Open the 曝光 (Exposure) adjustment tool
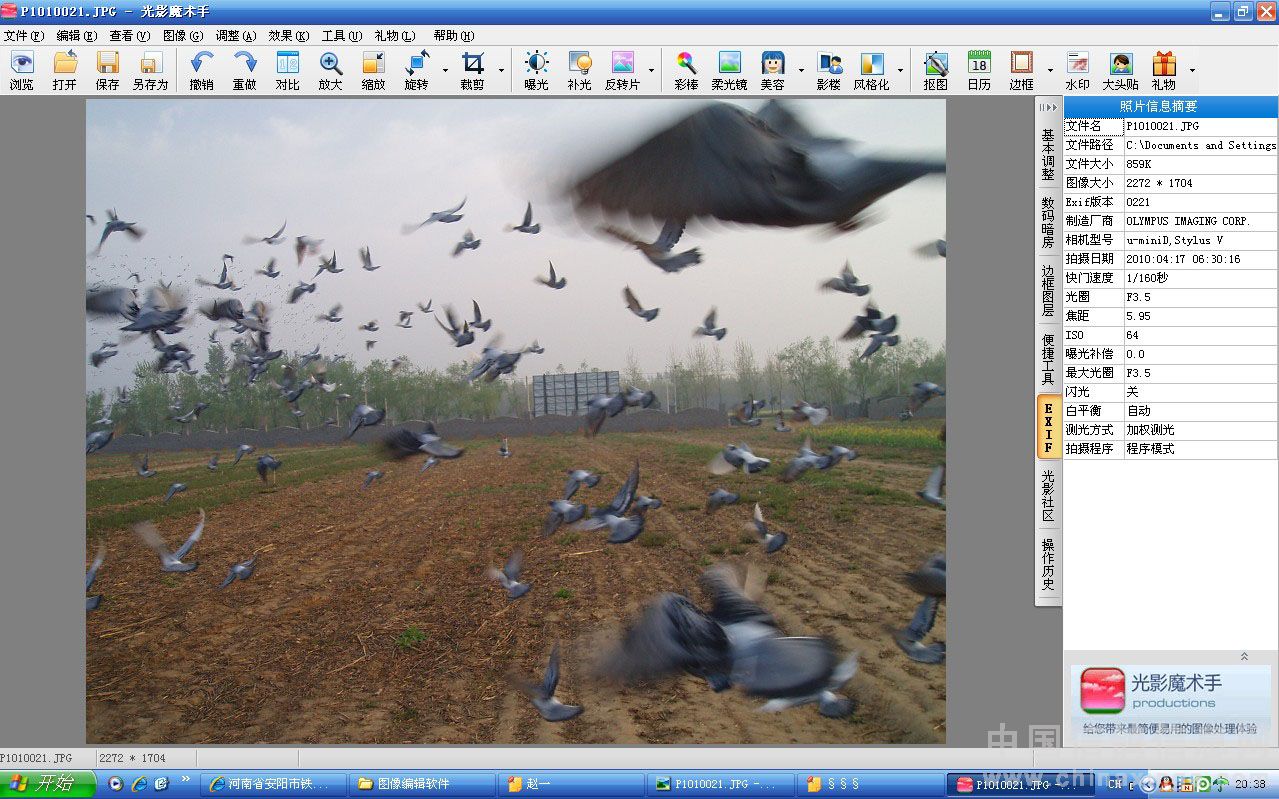The height and width of the screenshot is (799, 1279). [x=536, y=70]
